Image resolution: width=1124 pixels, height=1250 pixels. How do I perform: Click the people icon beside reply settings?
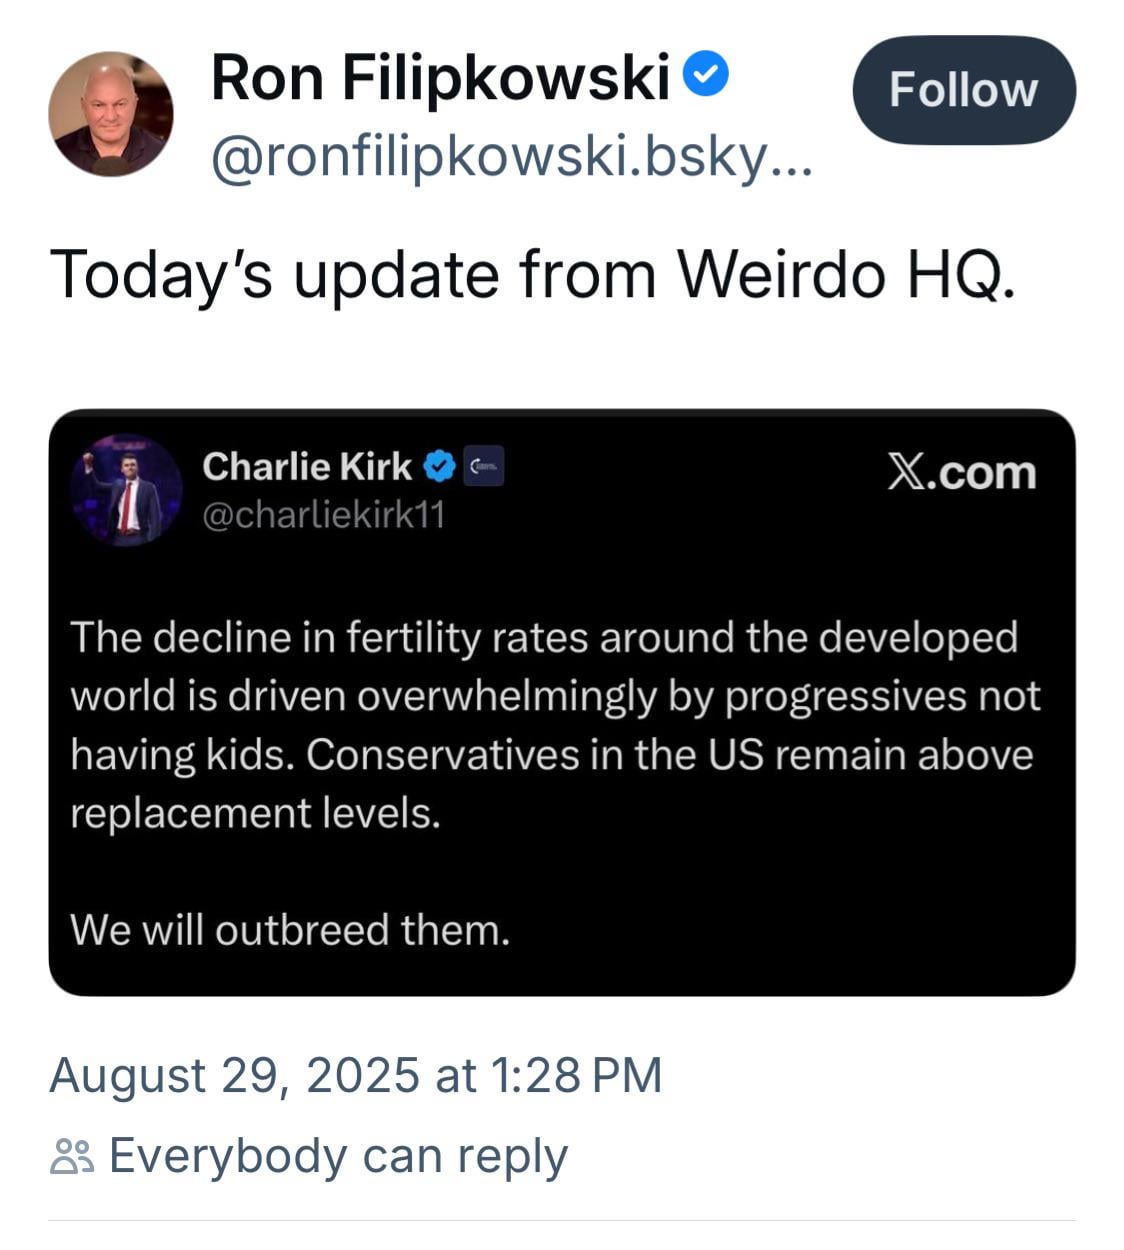pos(72,1157)
